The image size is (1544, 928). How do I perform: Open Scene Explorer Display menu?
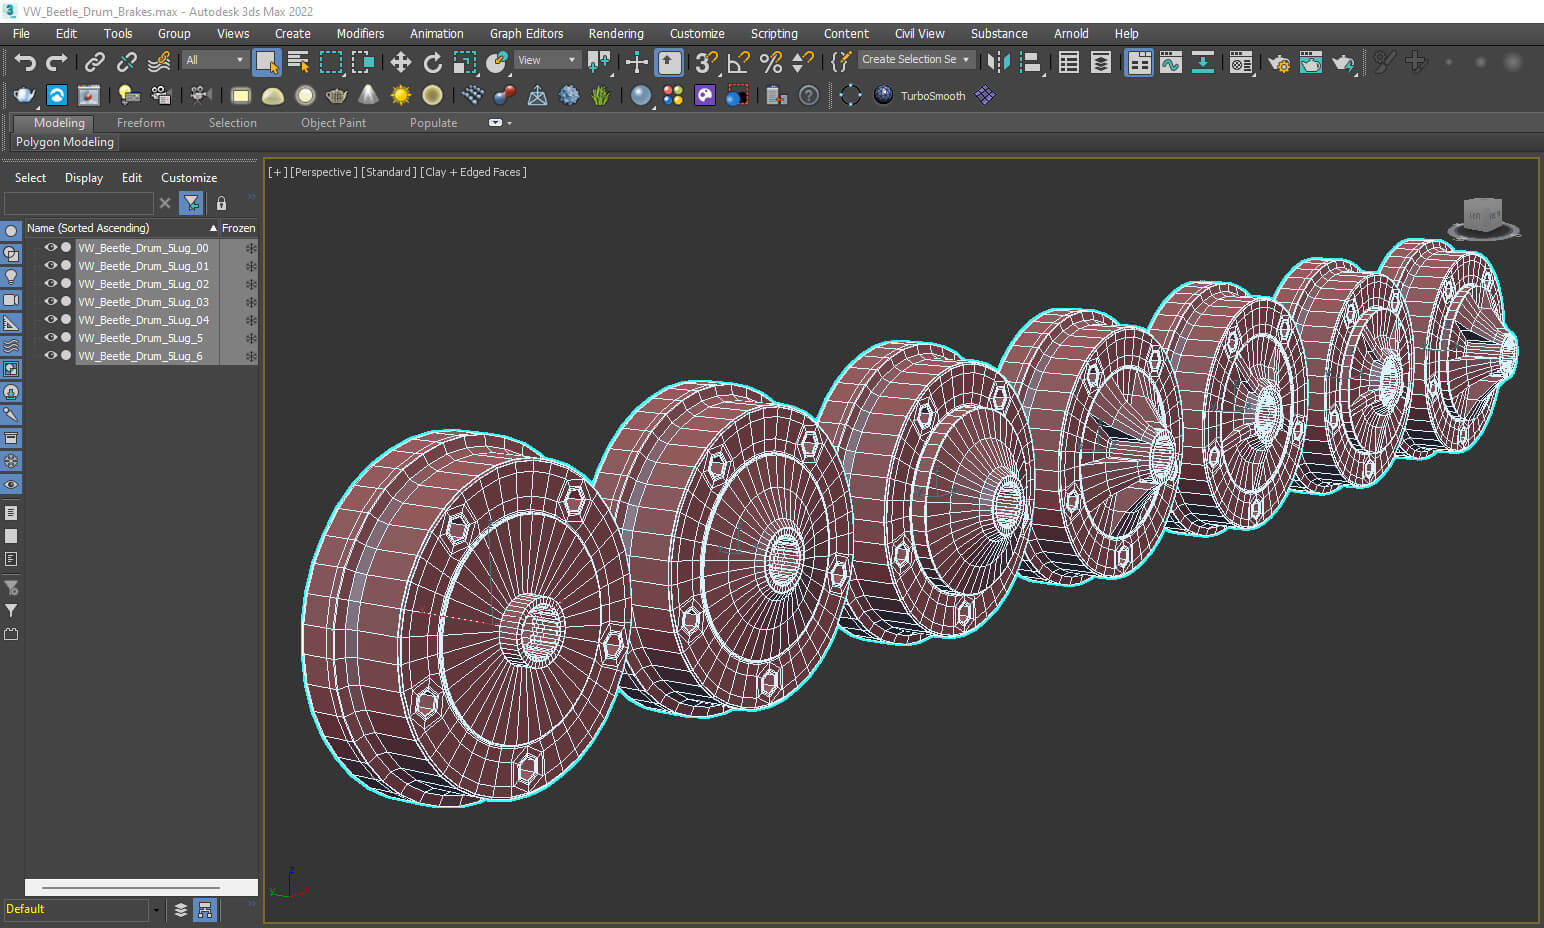[84, 178]
